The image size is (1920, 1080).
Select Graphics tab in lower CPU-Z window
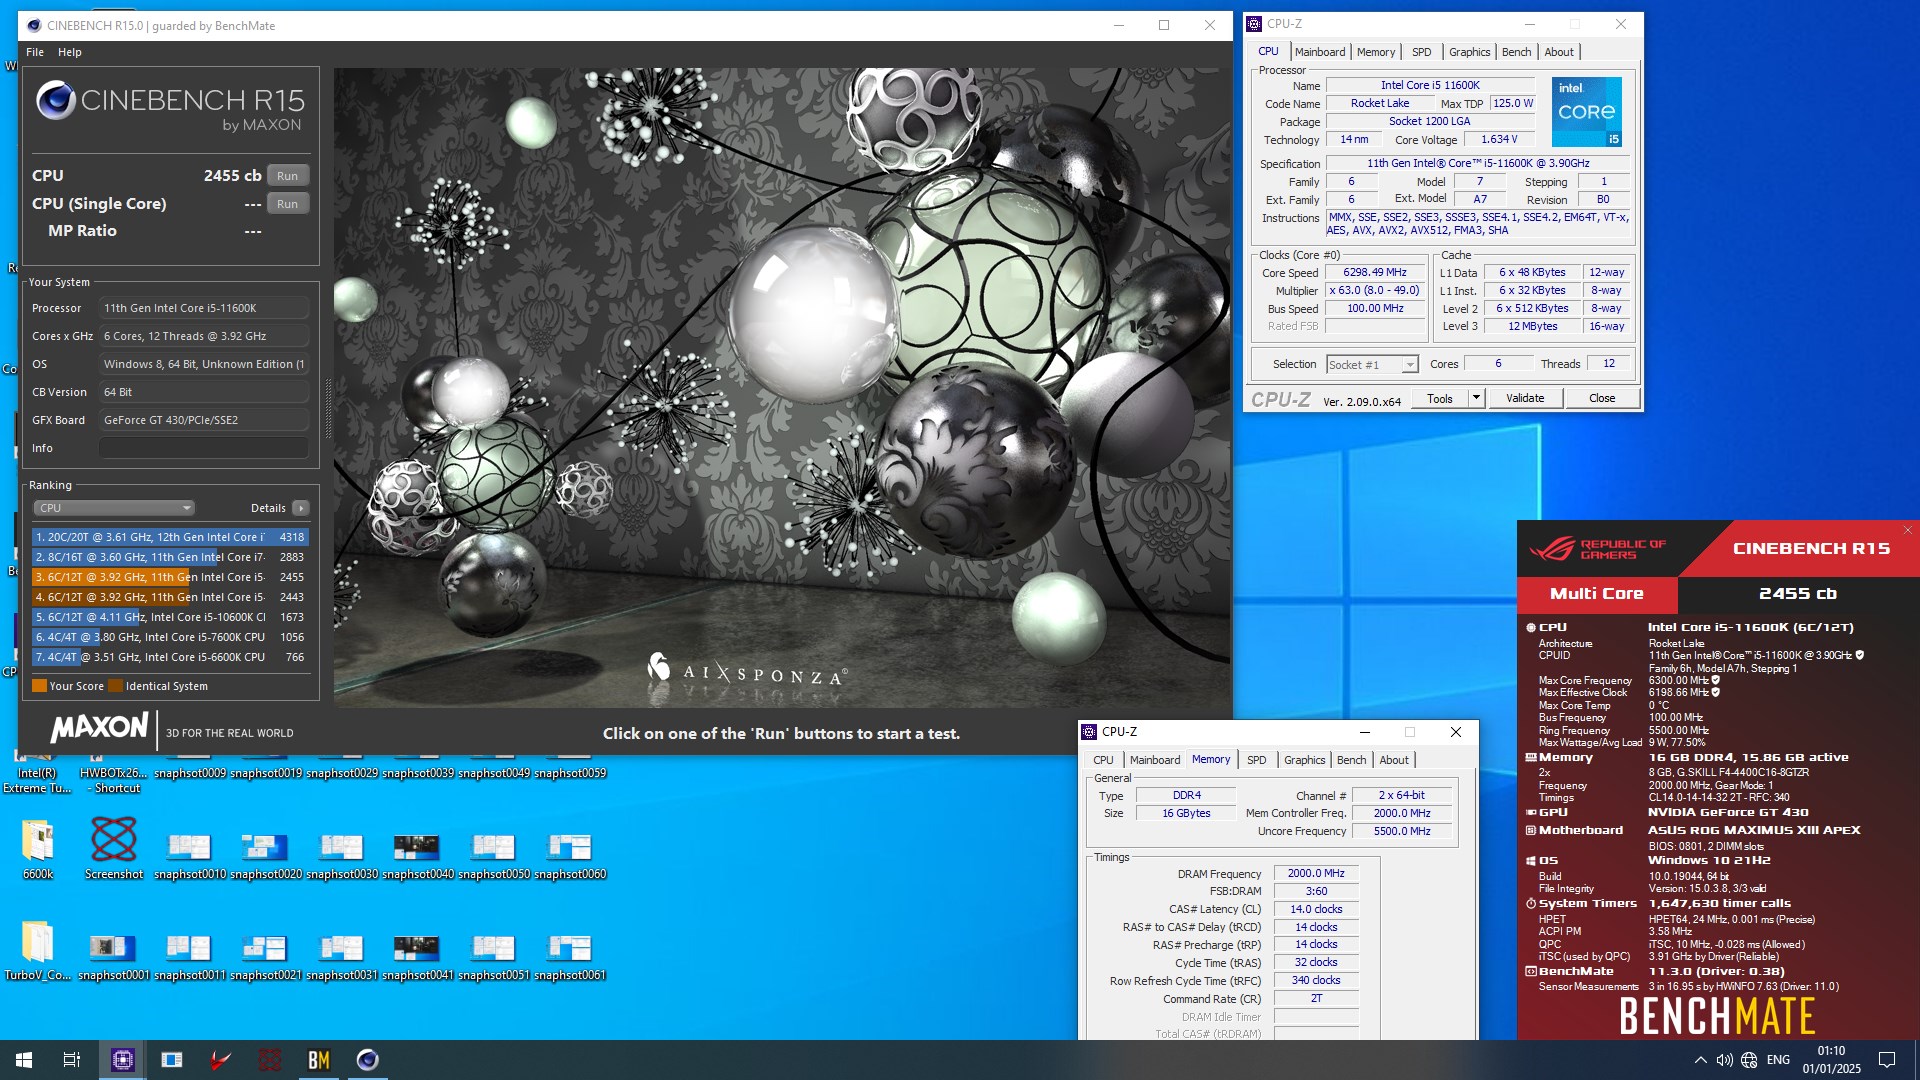pyautogui.click(x=1304, y=760)
